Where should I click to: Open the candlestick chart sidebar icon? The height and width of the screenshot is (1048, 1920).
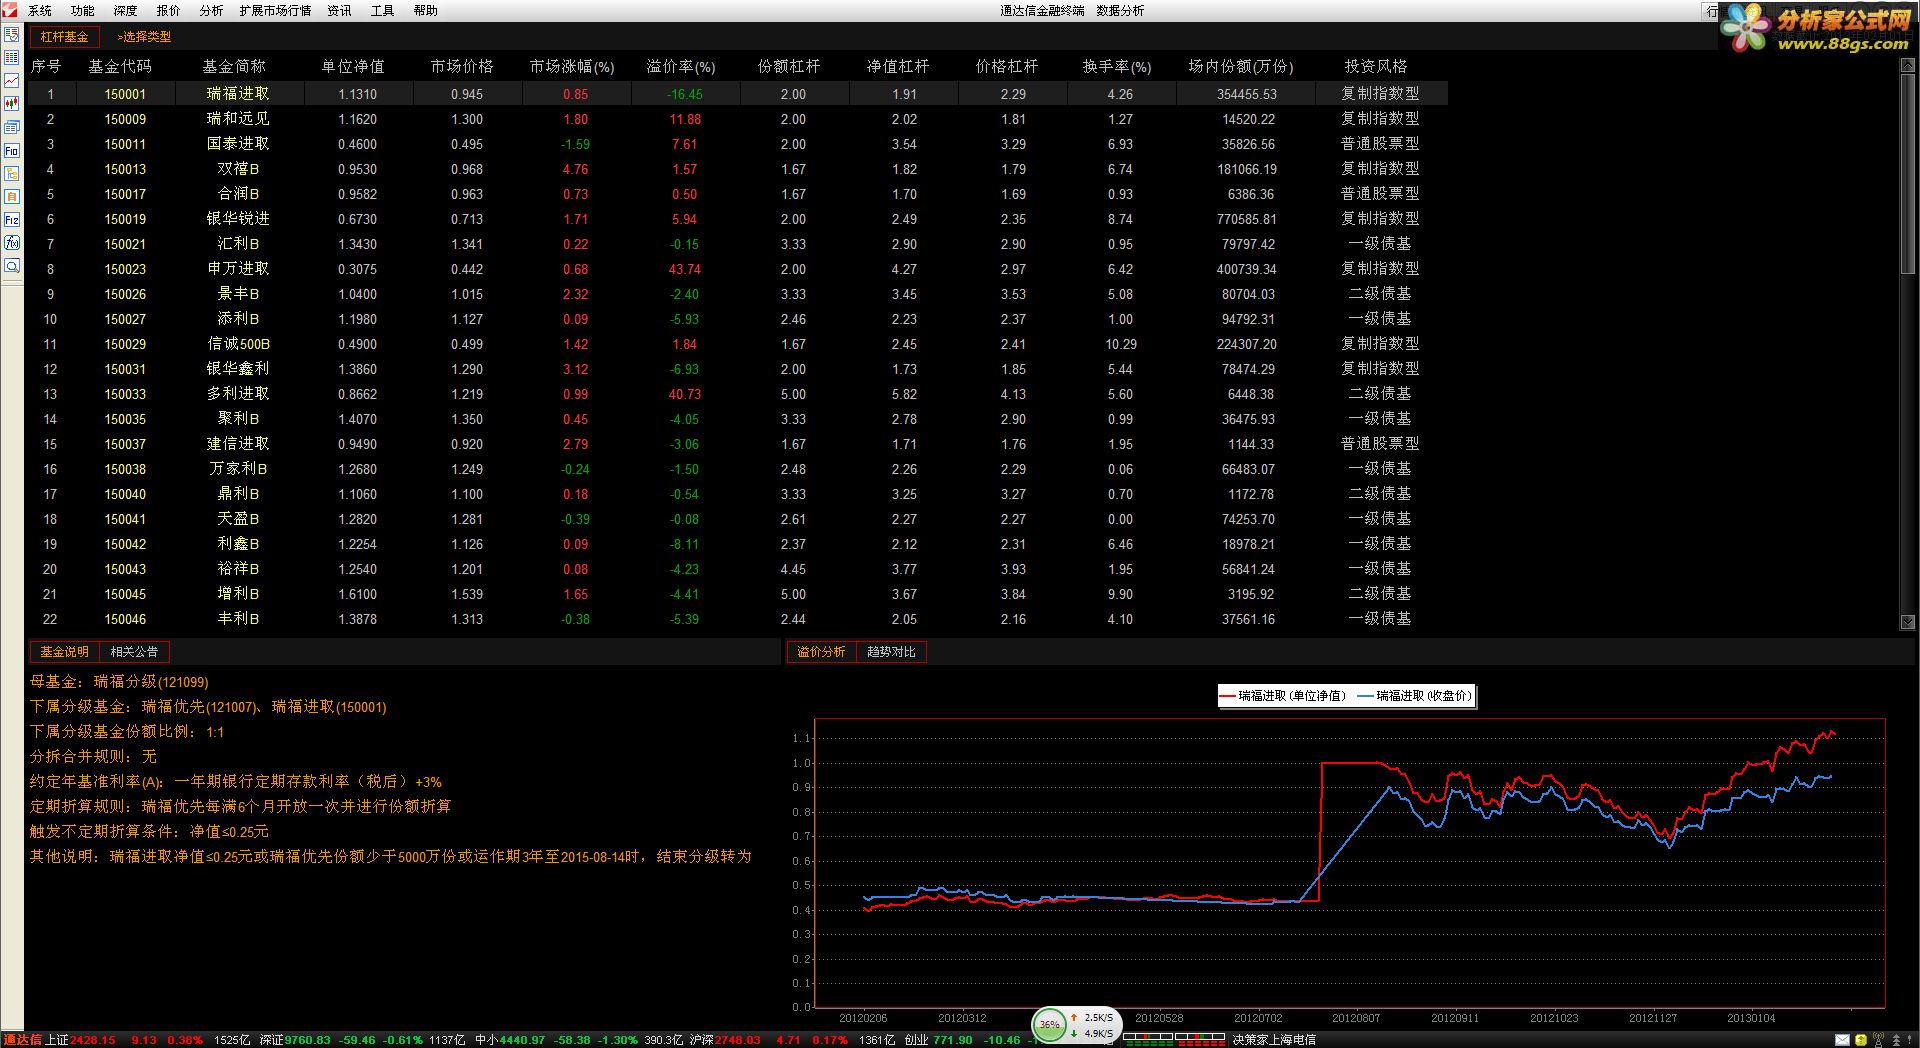pos(12,104)
